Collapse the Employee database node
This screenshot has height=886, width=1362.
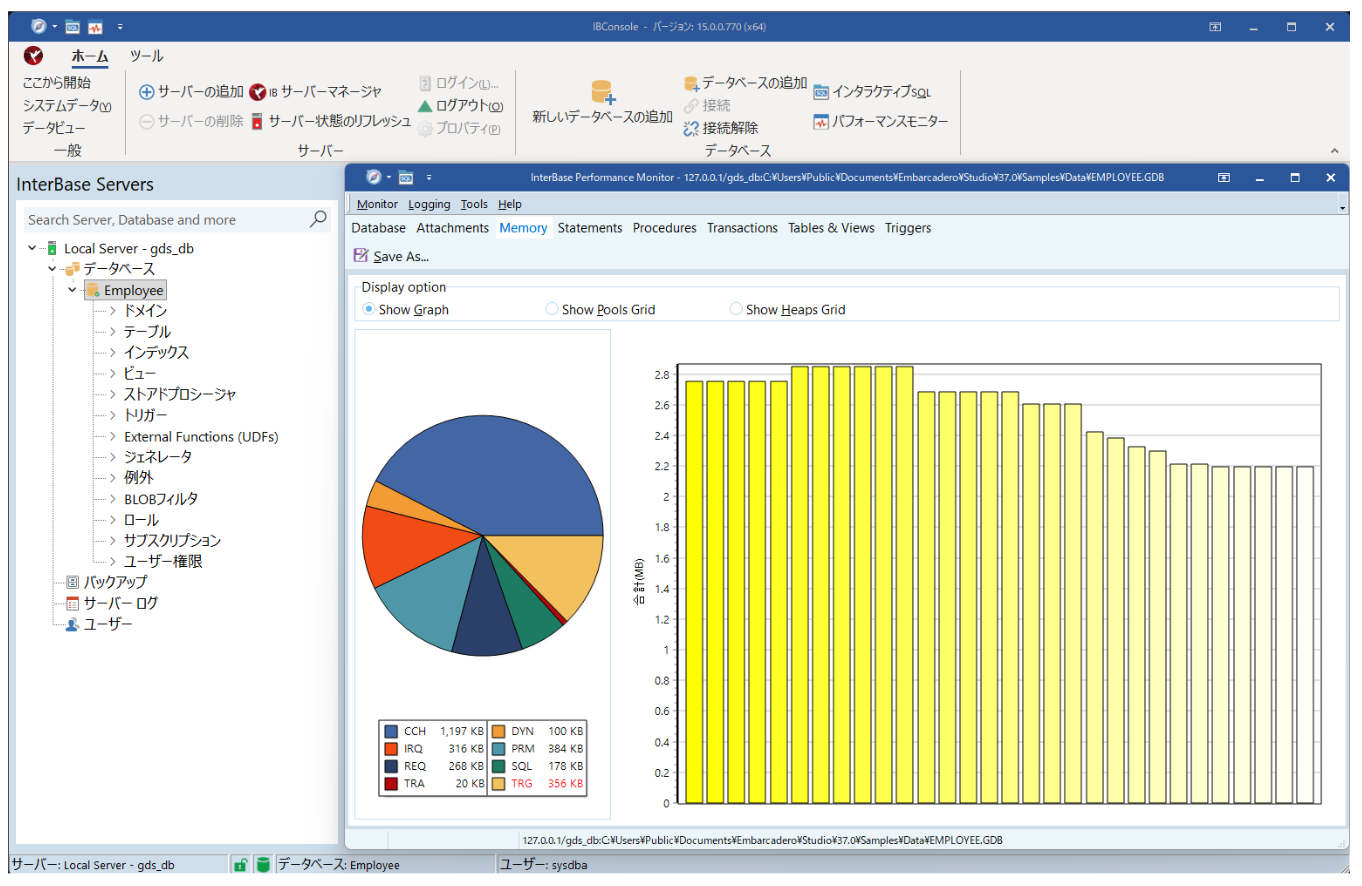click(x=72, y=290)
